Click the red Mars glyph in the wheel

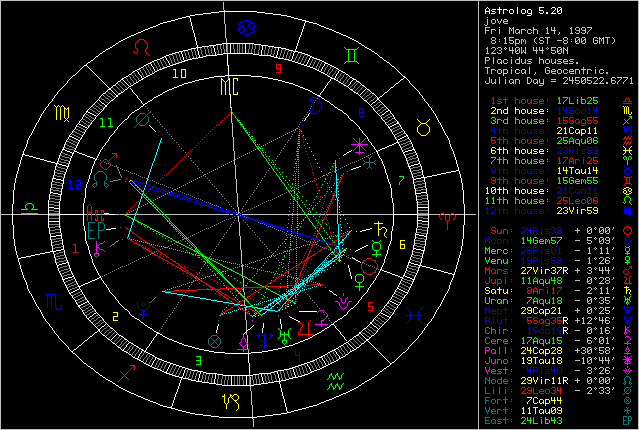pyautogui.click(x=108, y=161)
